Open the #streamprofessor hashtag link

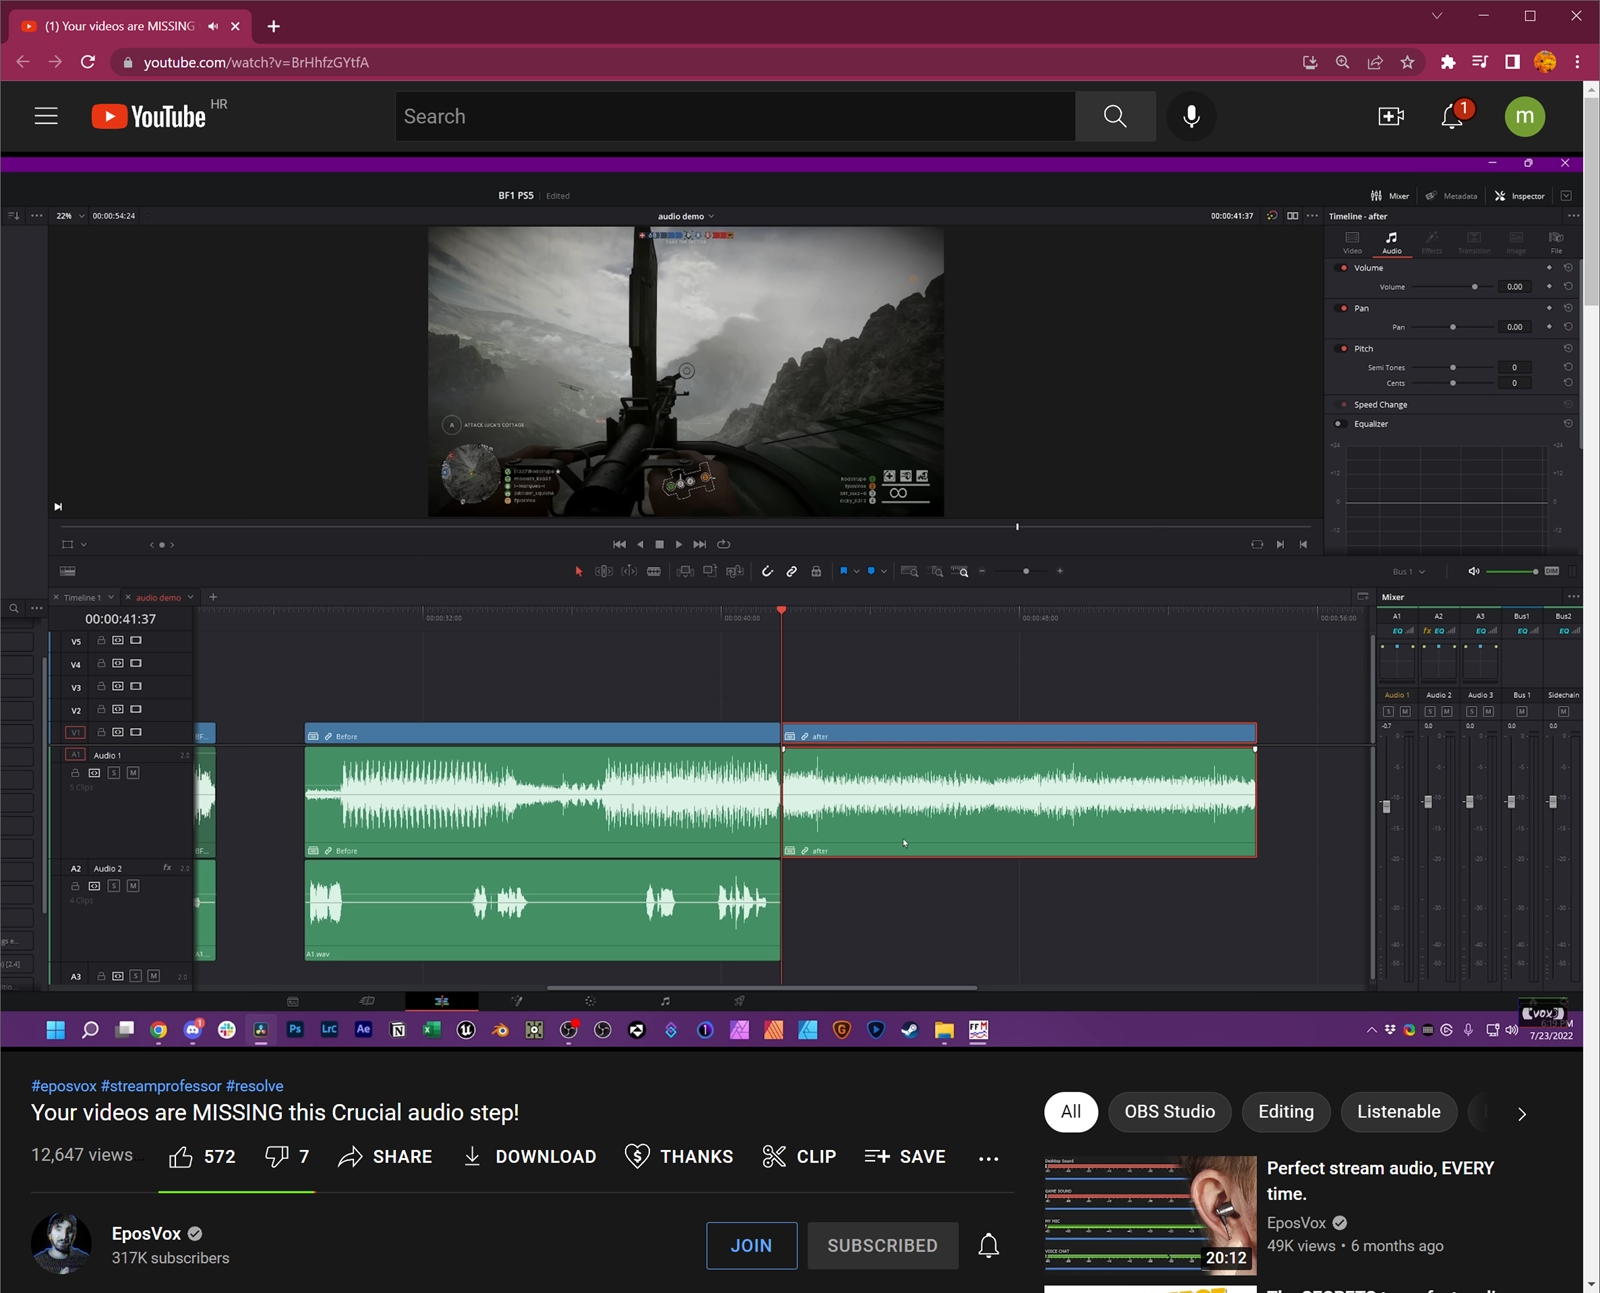(161, 1086)
